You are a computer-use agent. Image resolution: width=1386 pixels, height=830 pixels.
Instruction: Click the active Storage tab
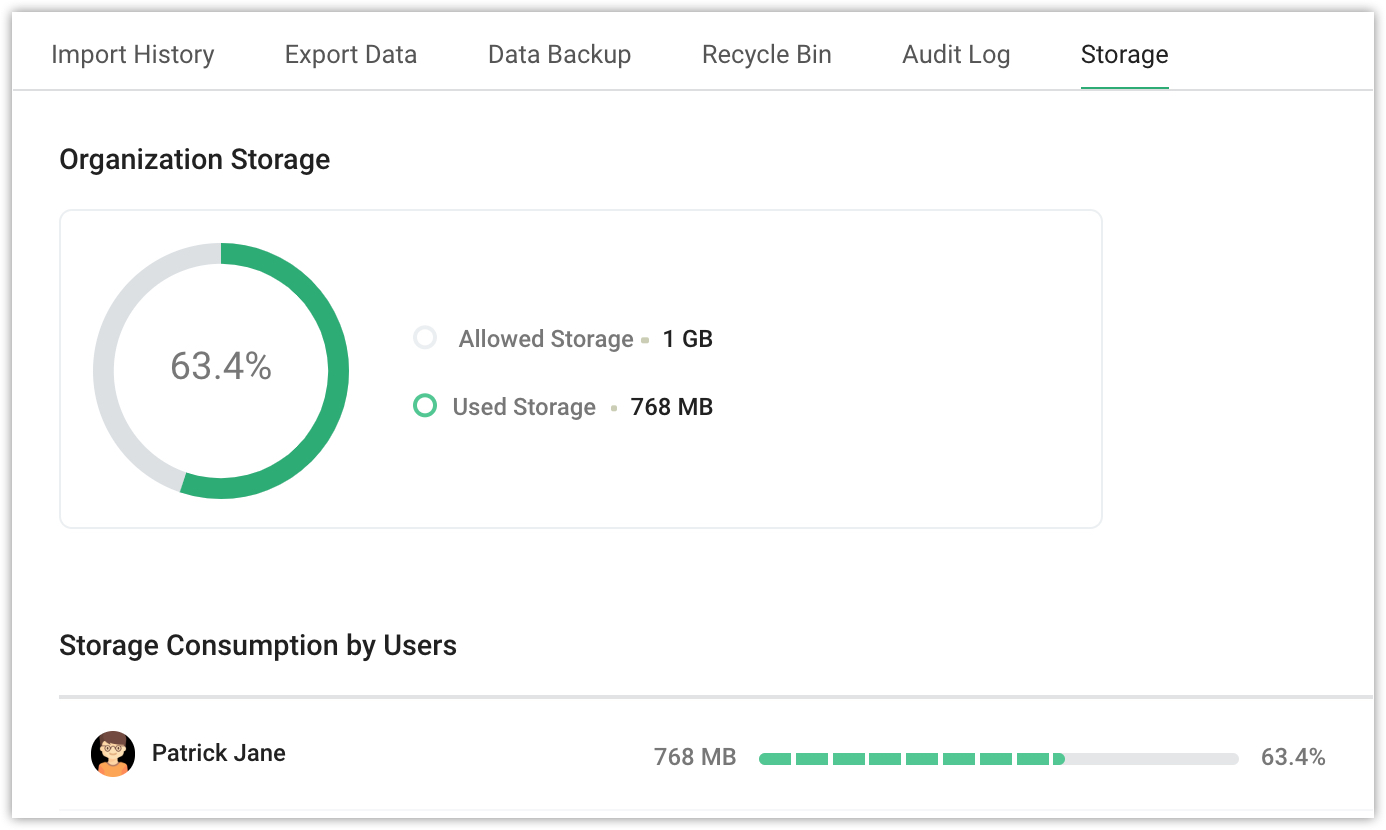(x=1124, y=55)
